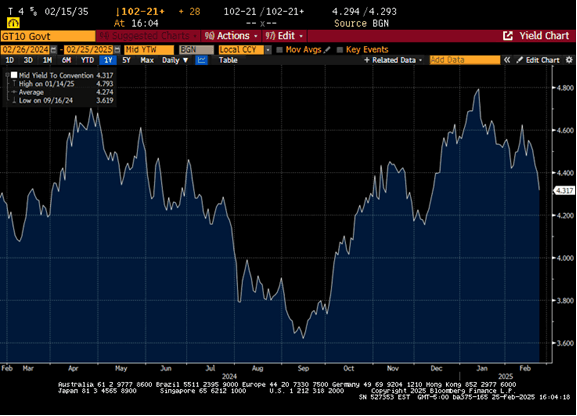
Task: Click the Mid YTW yield field
Action: (x=149, y=50)
